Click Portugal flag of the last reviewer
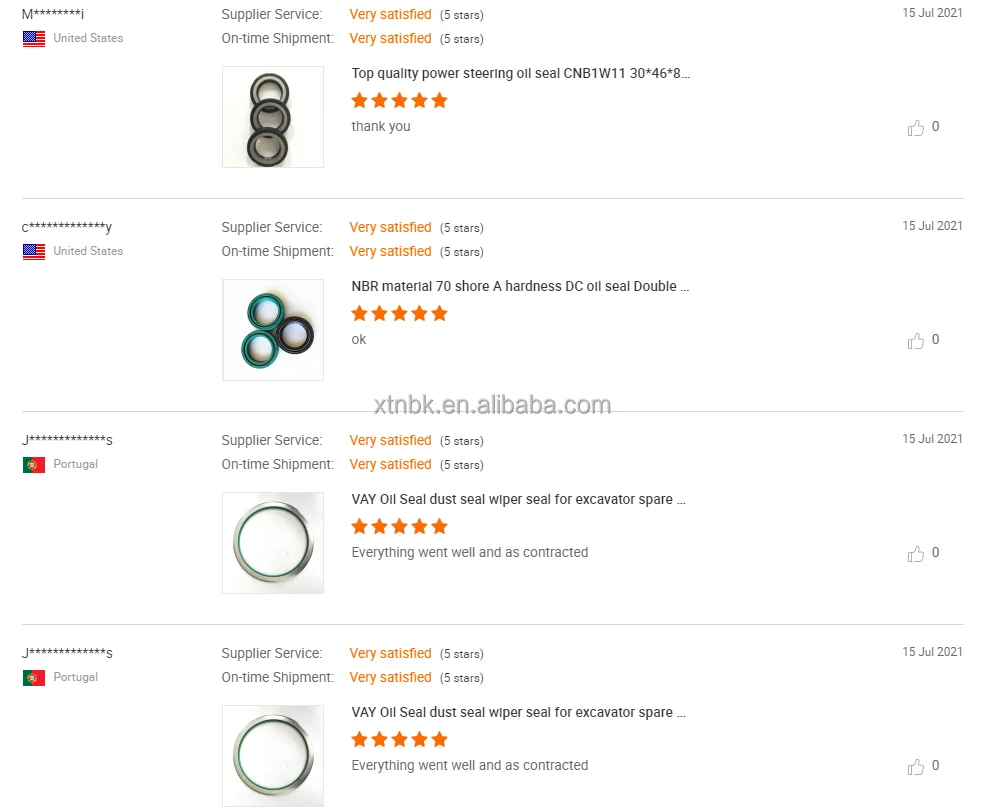 coord(34,678)
